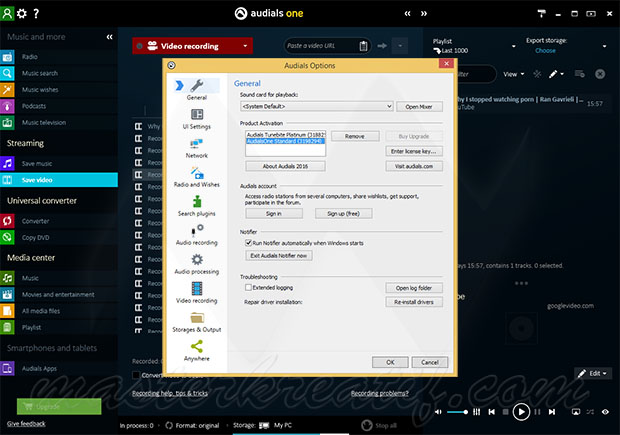Open the Export storage dropdown arrow

pyautogui.click(x=604, y=46)
